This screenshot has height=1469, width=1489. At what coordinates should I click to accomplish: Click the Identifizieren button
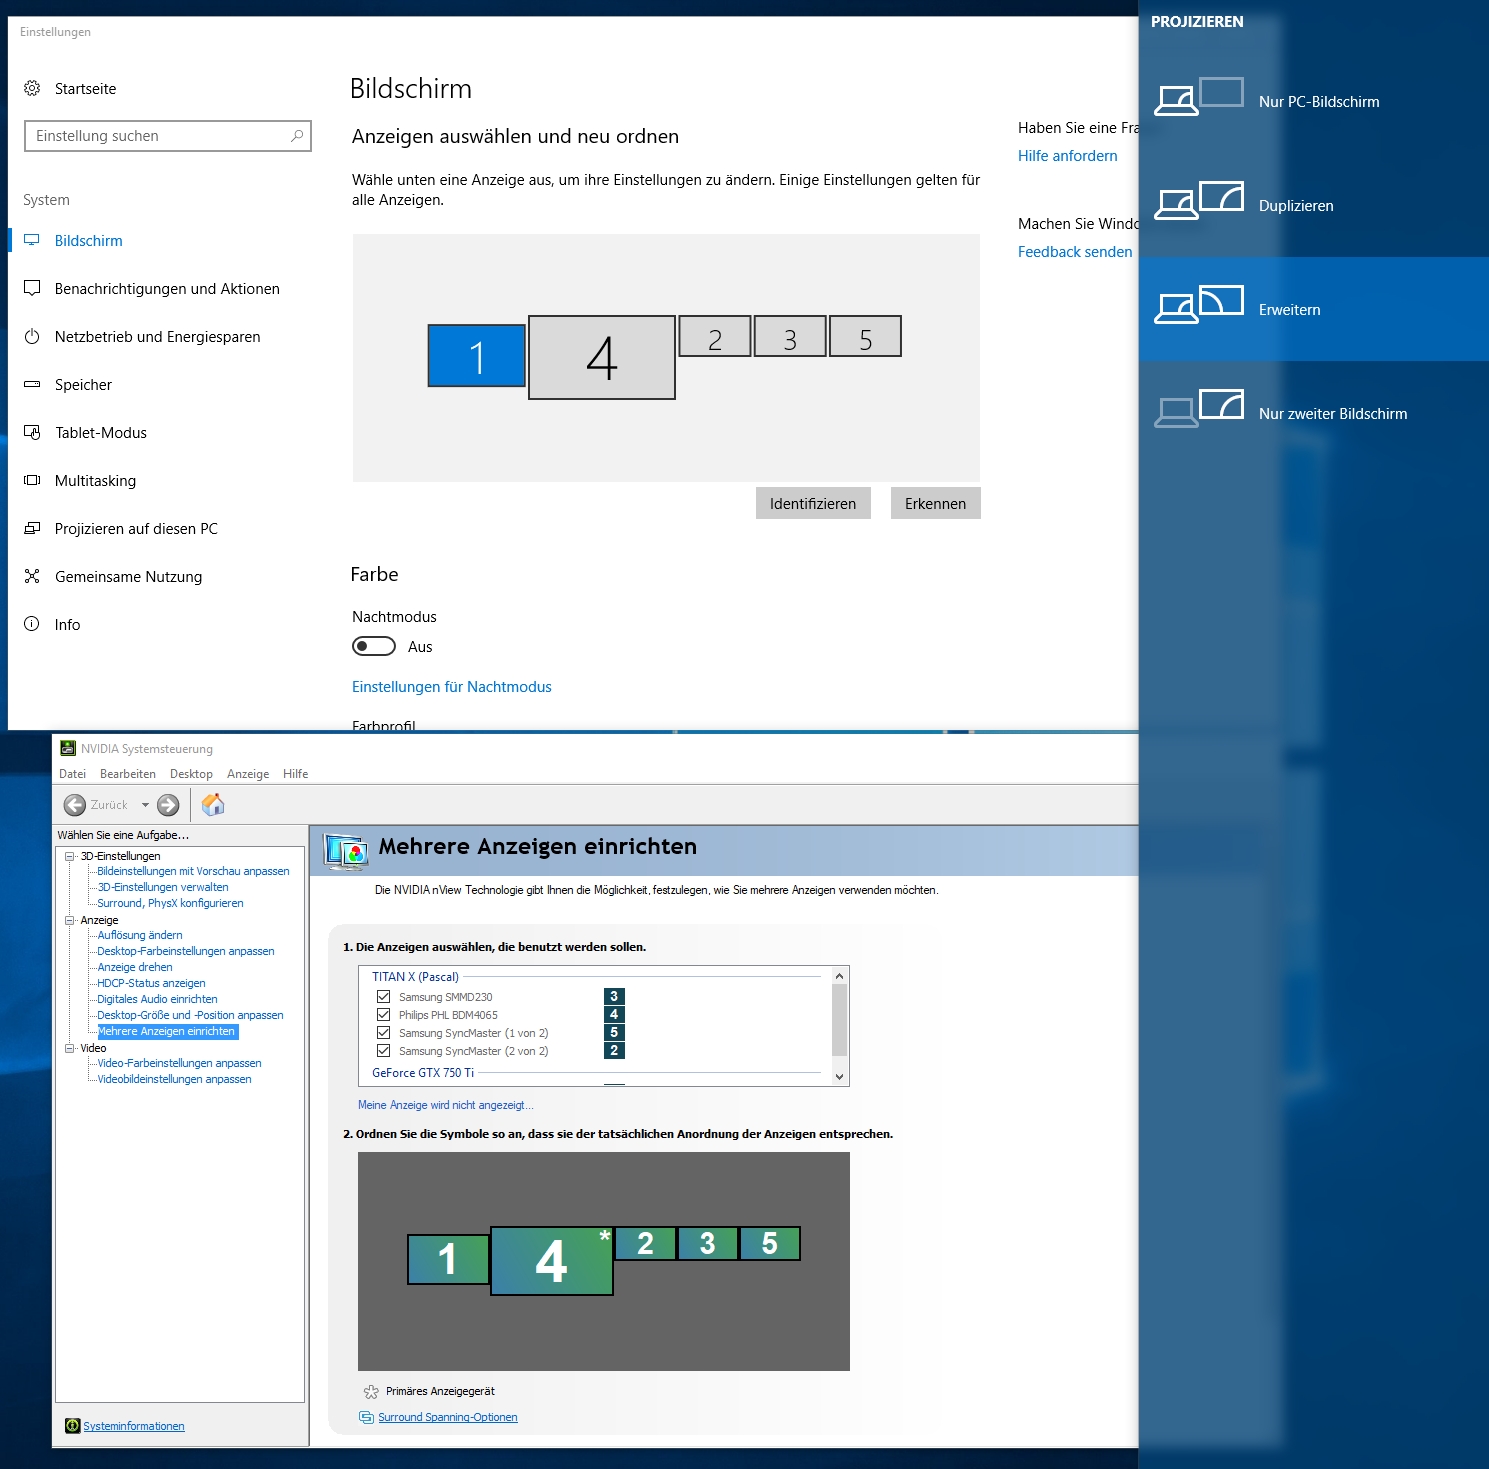click(x=812, y=503)
